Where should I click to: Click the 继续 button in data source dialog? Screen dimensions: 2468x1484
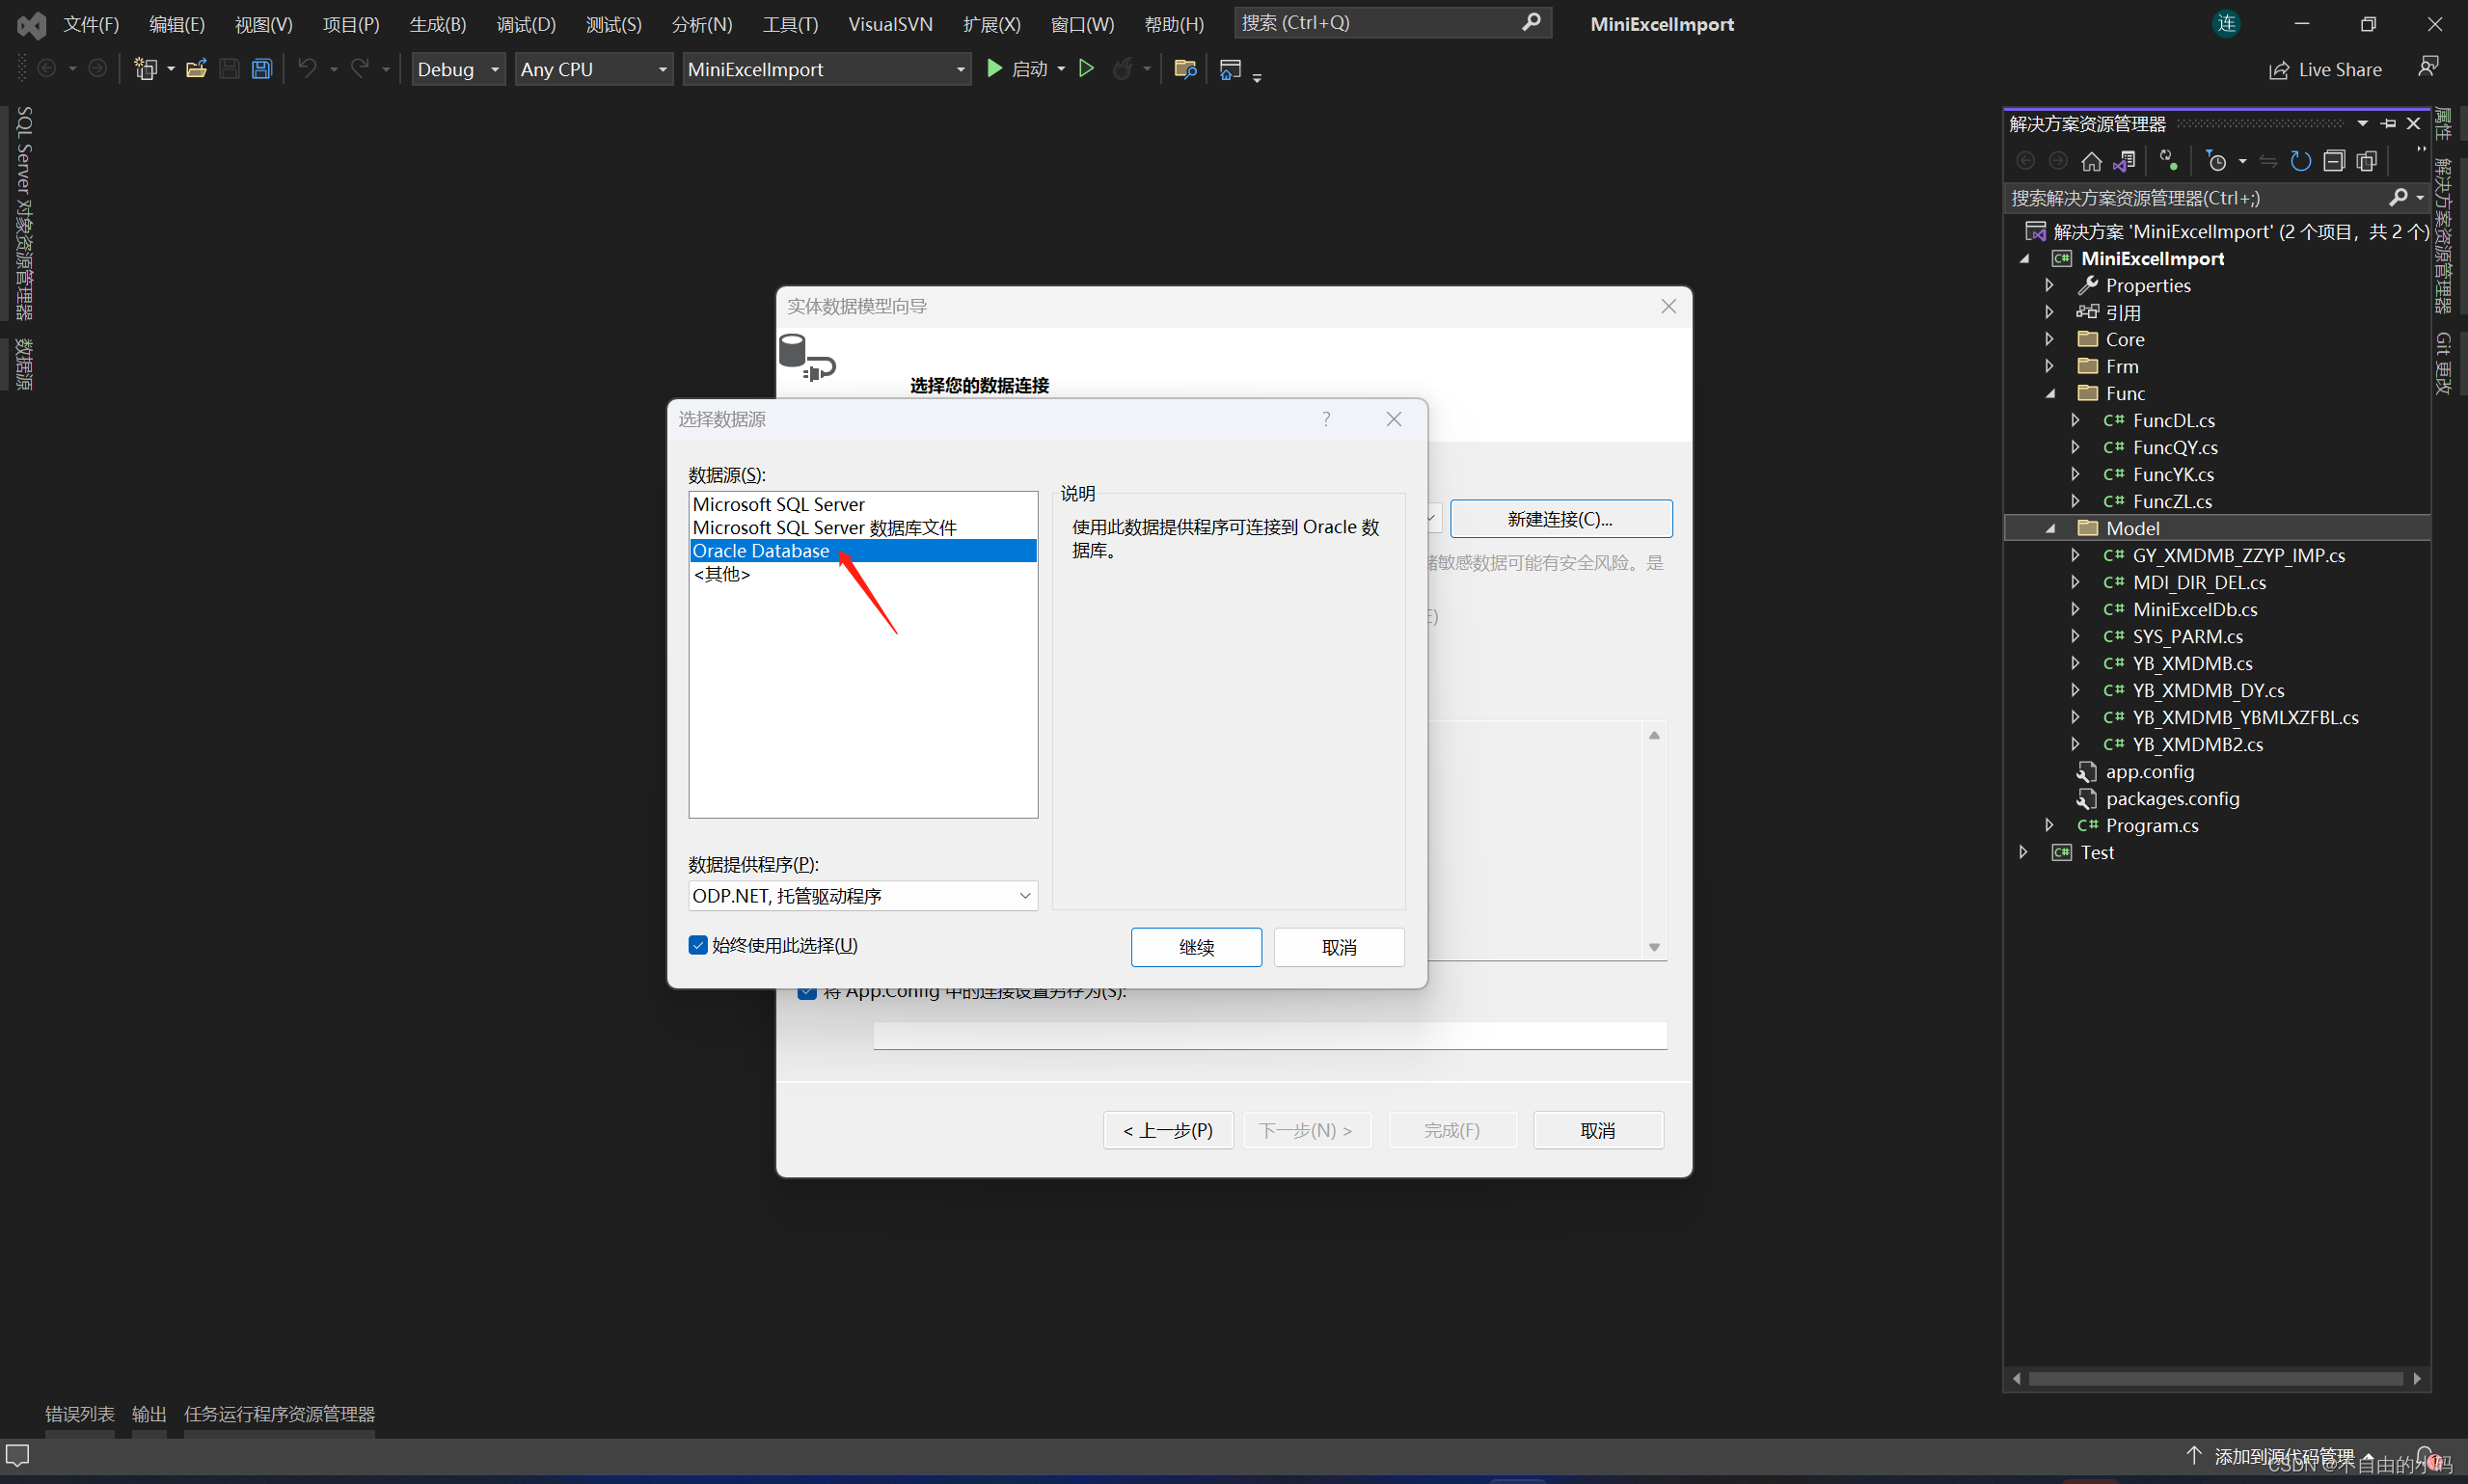(1196, 946)
